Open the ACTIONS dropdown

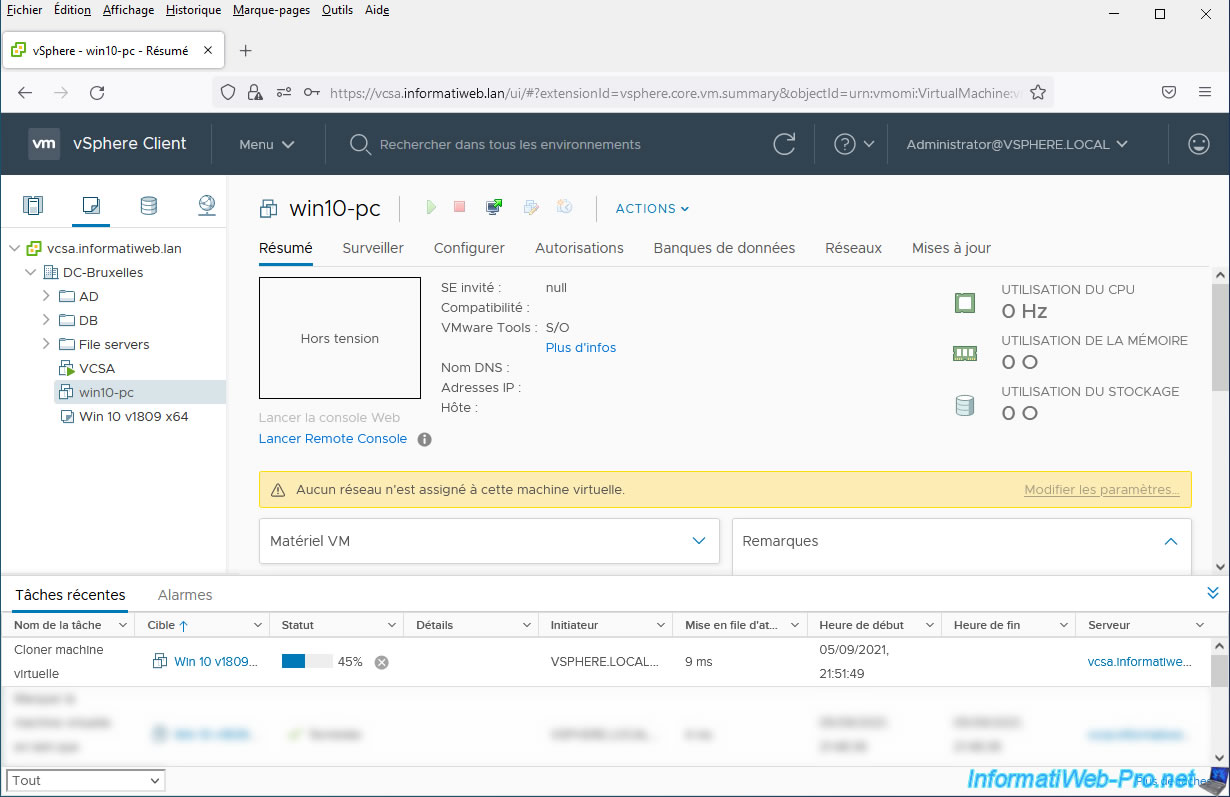(652, 208)
